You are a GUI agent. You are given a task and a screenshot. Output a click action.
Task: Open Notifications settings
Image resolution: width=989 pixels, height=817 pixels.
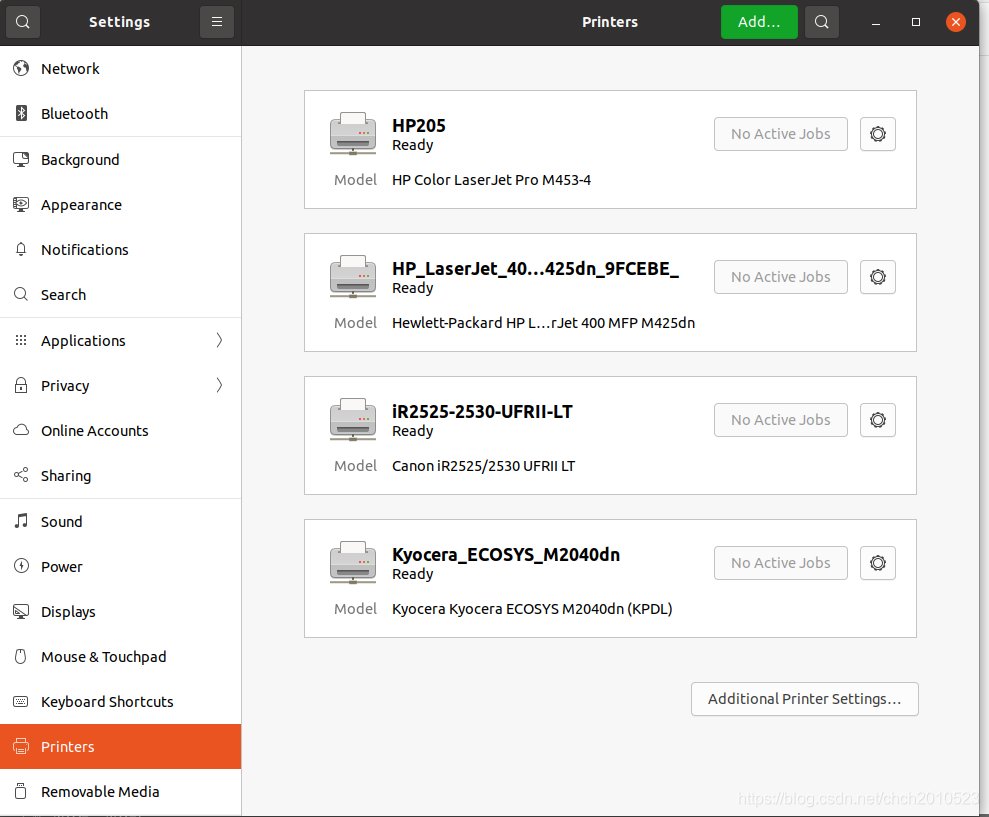pos(120,249)
